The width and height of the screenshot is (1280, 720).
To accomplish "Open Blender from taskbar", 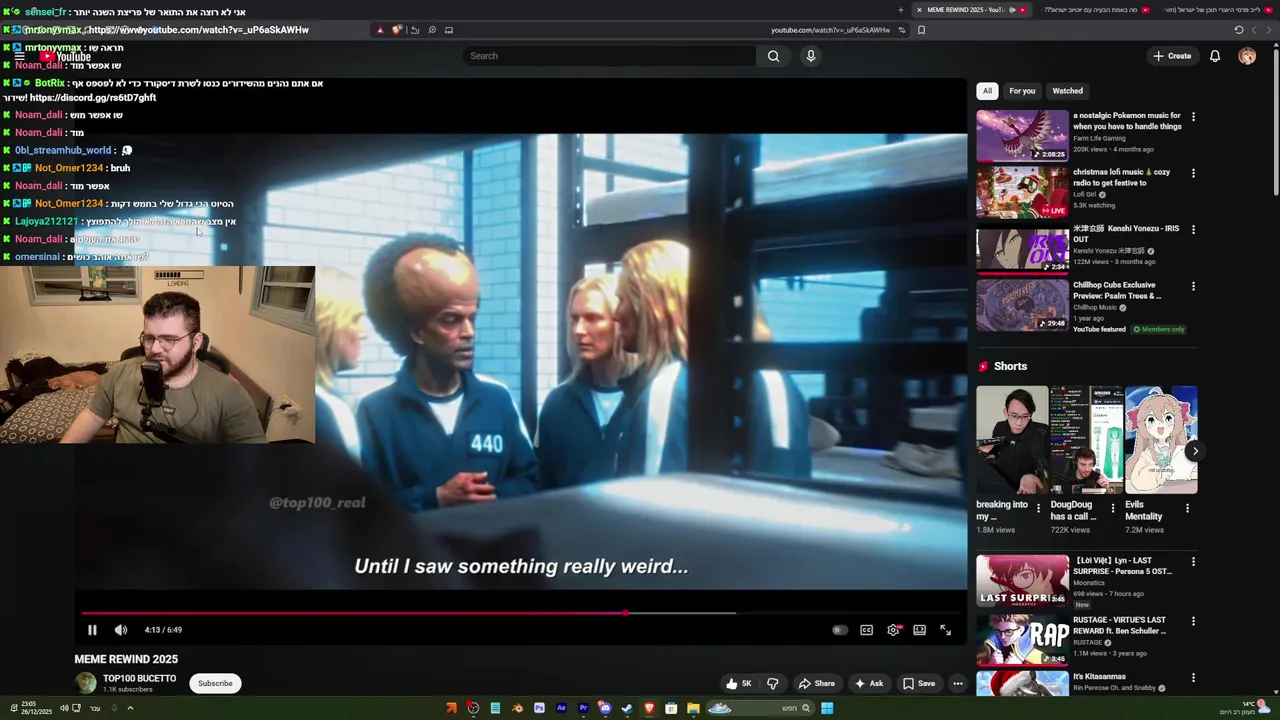I will pos(517,709).
